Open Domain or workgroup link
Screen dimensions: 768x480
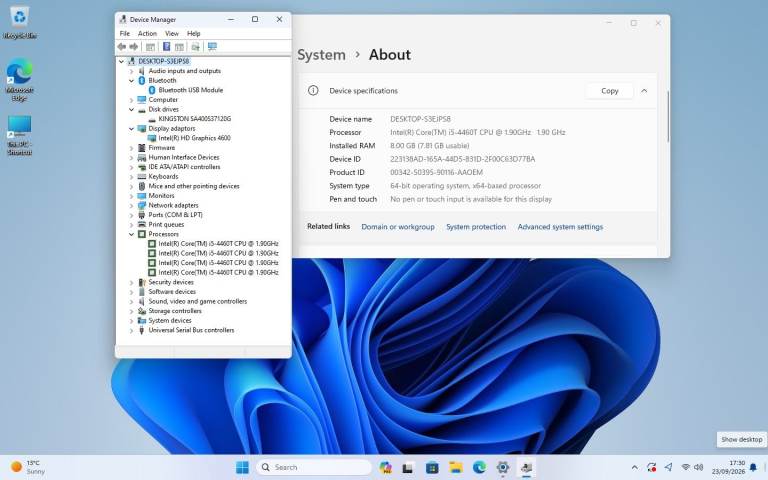pyautogui.click(x=398, y=227)
